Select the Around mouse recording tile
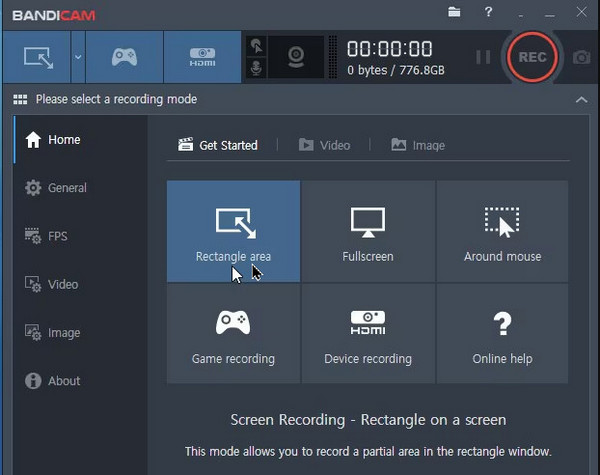Viewport: 600px width, 475px height. 502,231
